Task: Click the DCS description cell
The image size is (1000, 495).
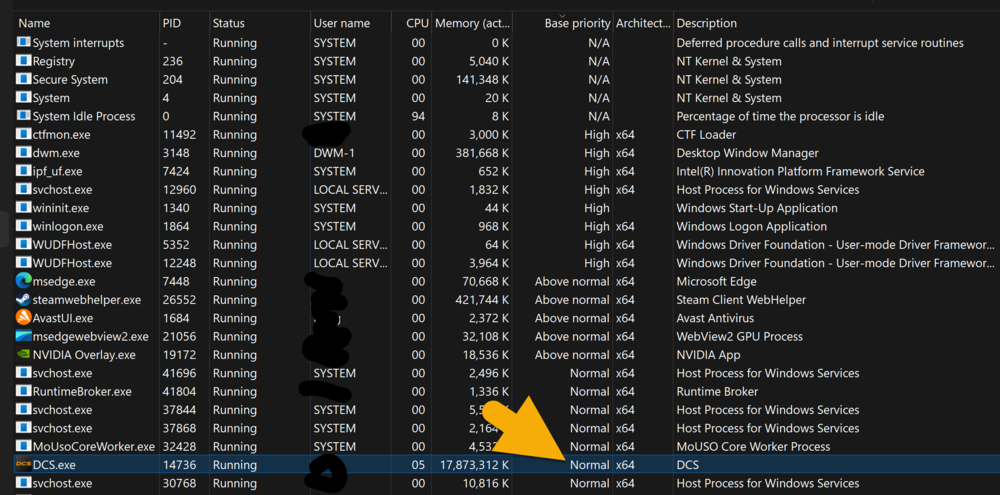Action: 688,465
